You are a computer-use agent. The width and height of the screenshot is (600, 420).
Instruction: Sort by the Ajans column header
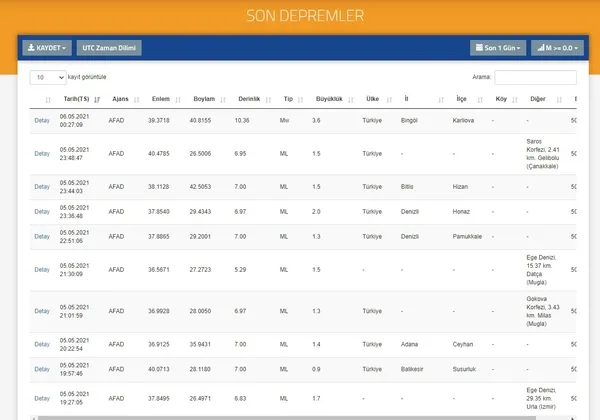[x=116, y=99]
